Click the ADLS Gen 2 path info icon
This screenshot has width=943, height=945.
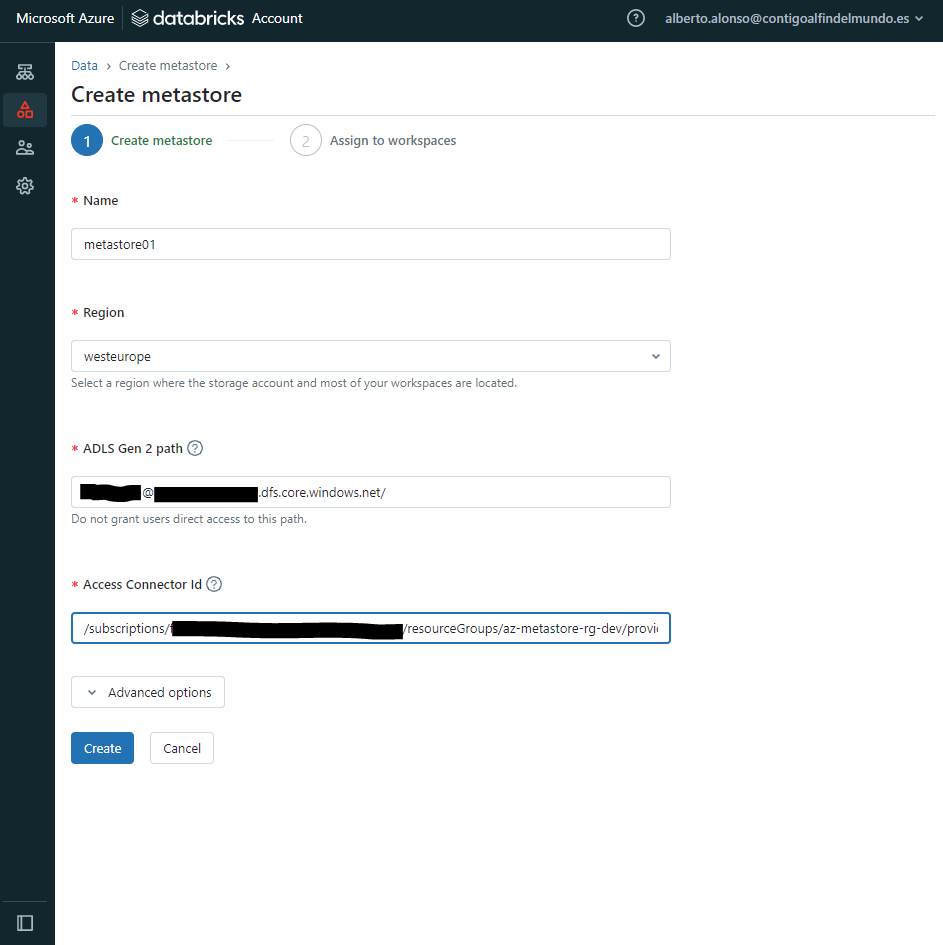click(x=194, y=447)
